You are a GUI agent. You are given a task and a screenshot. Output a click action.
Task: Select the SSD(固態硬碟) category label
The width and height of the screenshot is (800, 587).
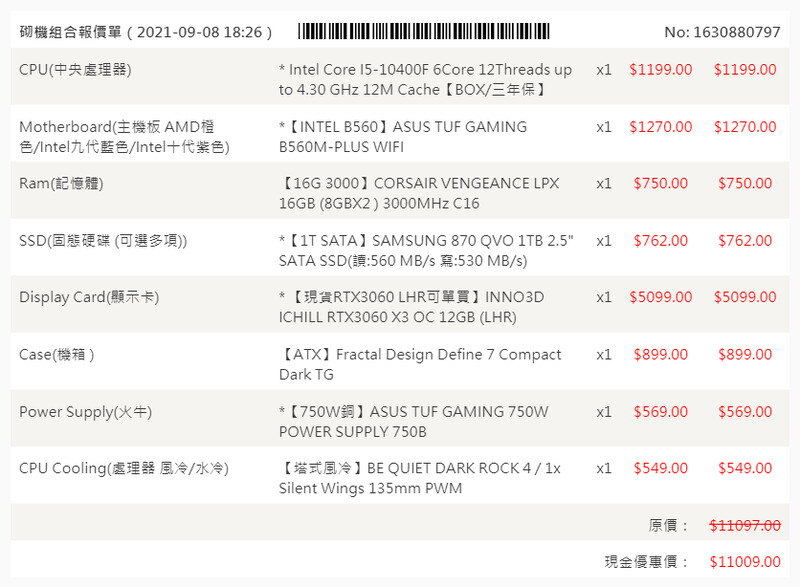(103, 241)
